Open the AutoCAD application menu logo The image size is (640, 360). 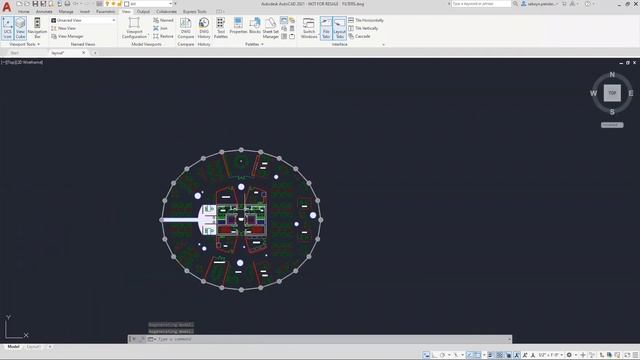click(x=7, y=7)
